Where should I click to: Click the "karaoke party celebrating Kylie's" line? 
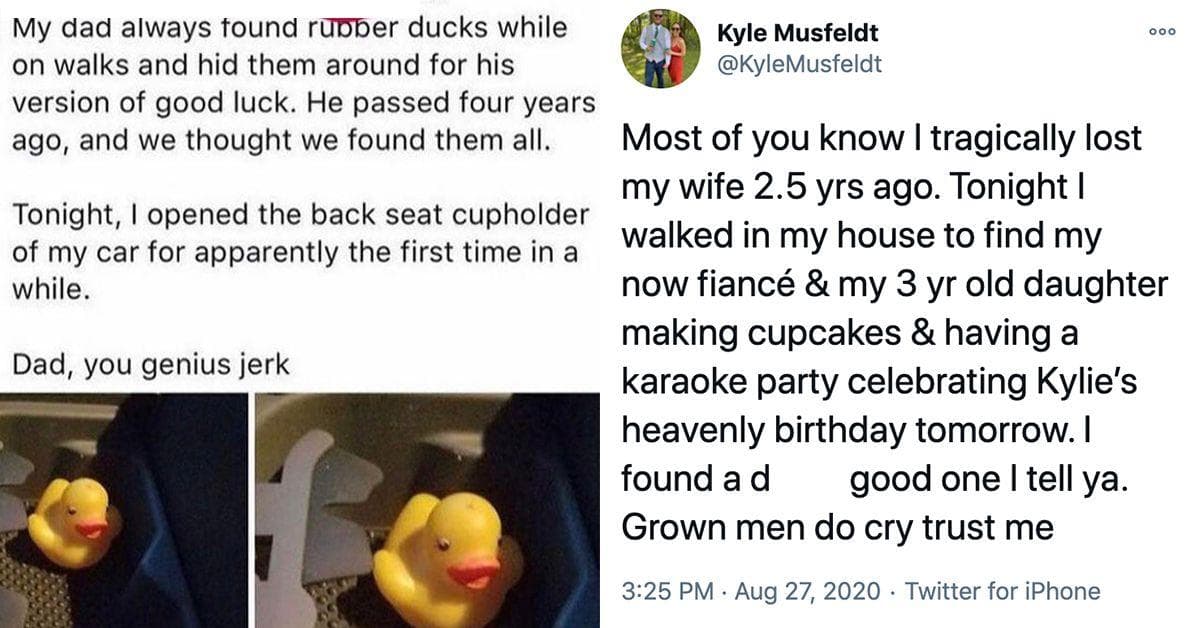[880, 381]
